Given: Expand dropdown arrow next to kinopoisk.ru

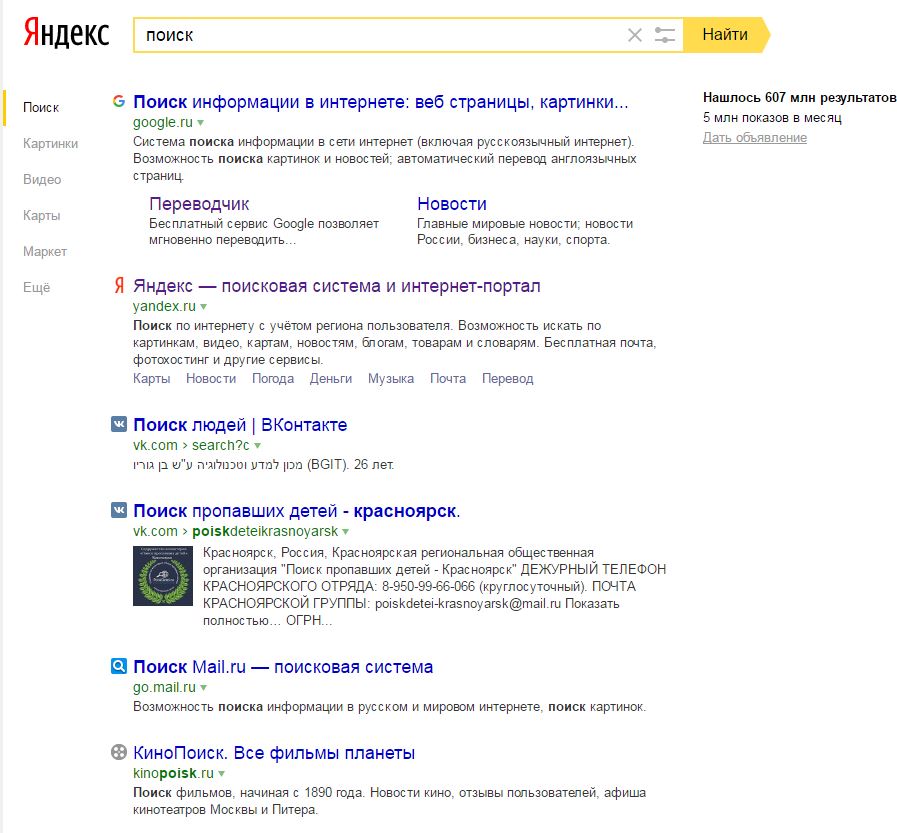Looking at the screenshot, I should [x=221, y=774].
